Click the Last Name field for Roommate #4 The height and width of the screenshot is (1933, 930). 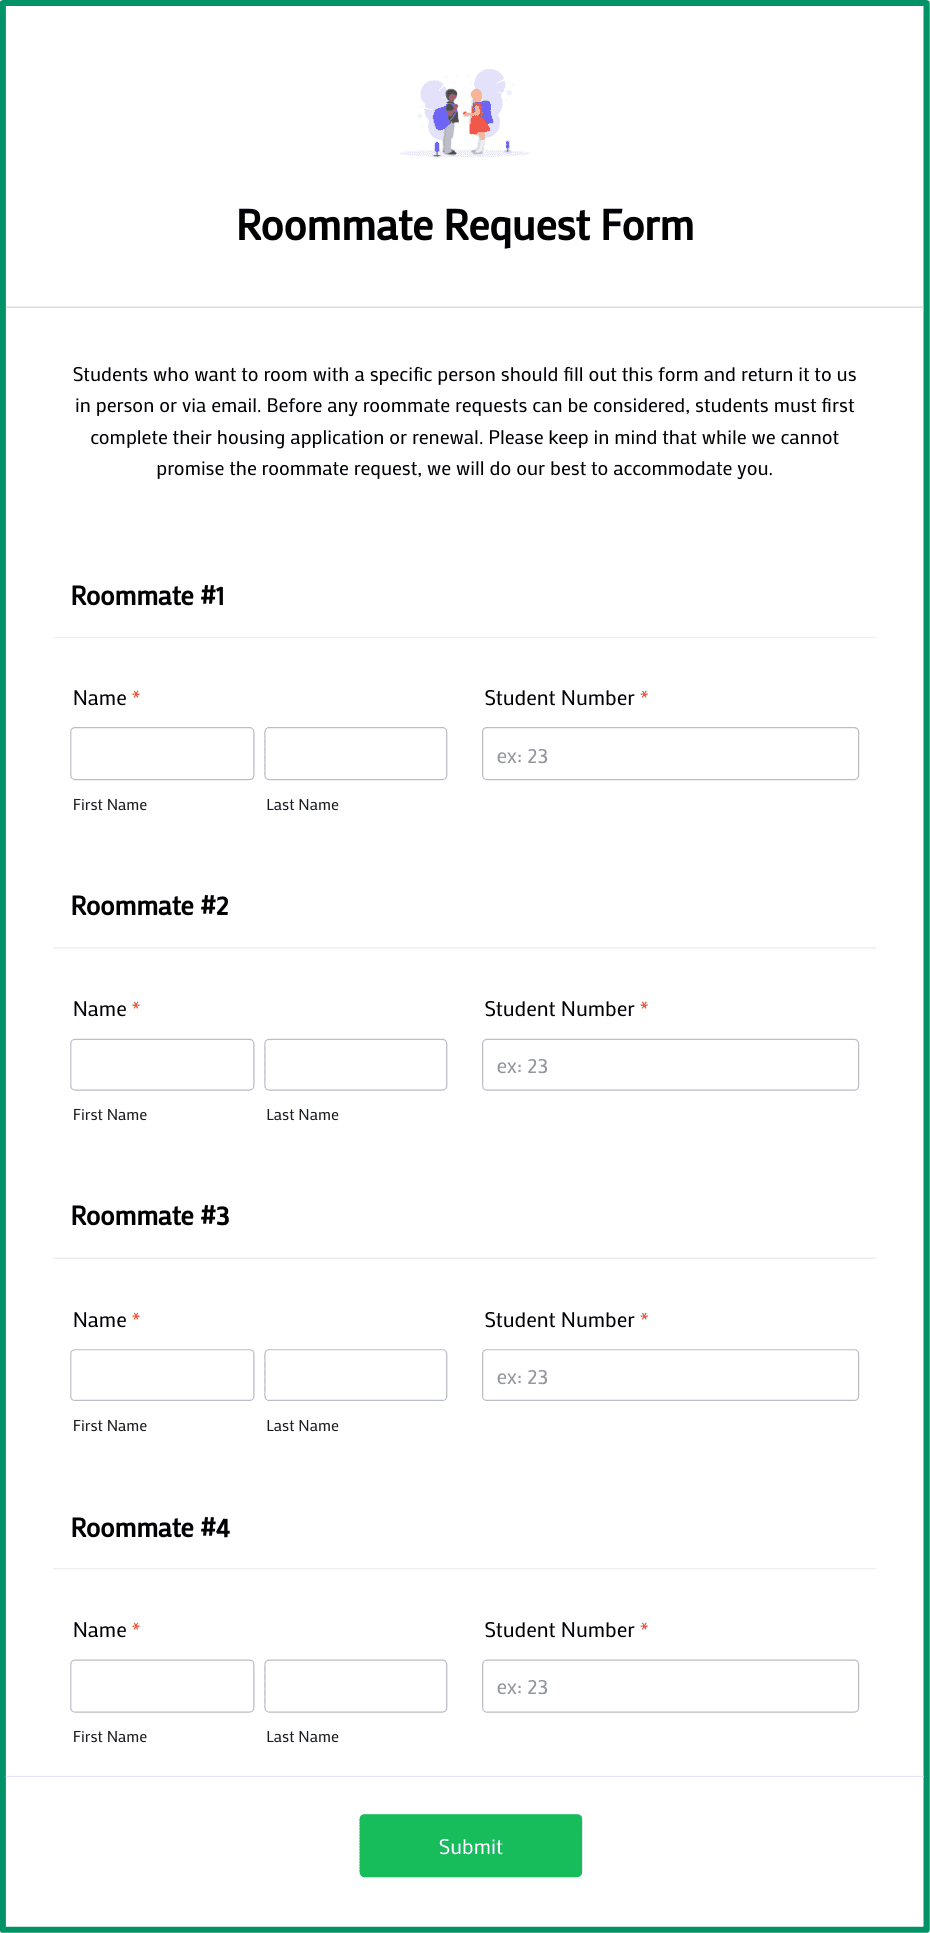point(355,1685)
